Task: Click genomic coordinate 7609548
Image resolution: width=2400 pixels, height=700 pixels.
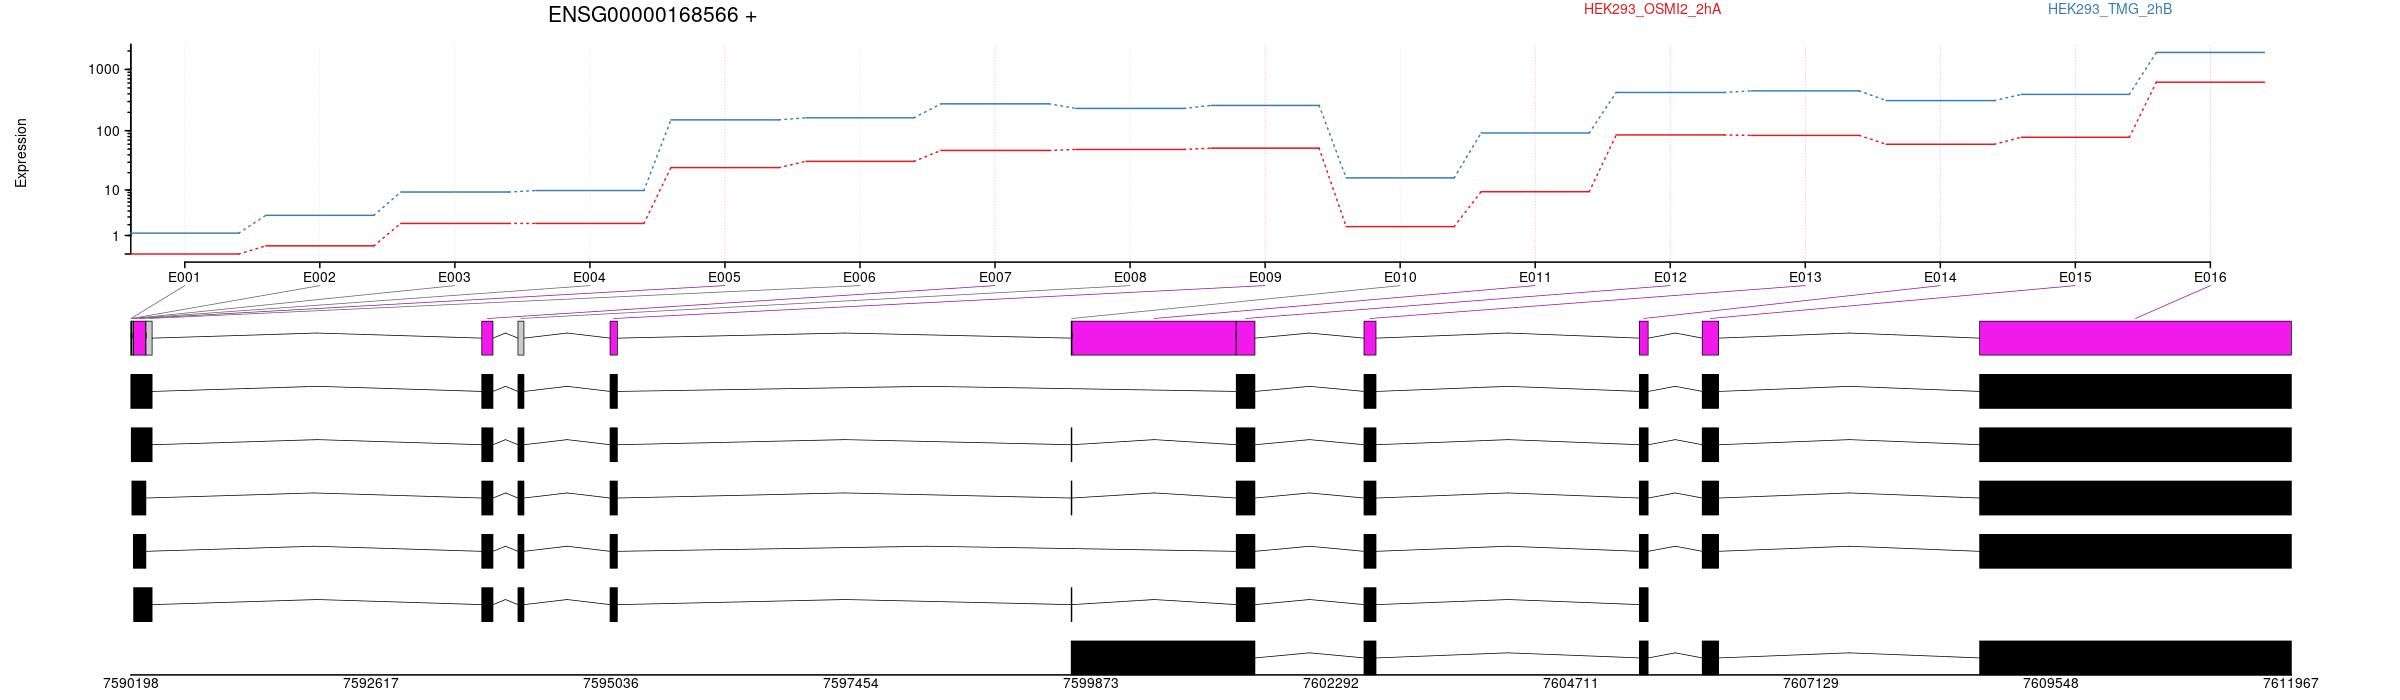Action: pyautogui.click(x=2051, y=684)
